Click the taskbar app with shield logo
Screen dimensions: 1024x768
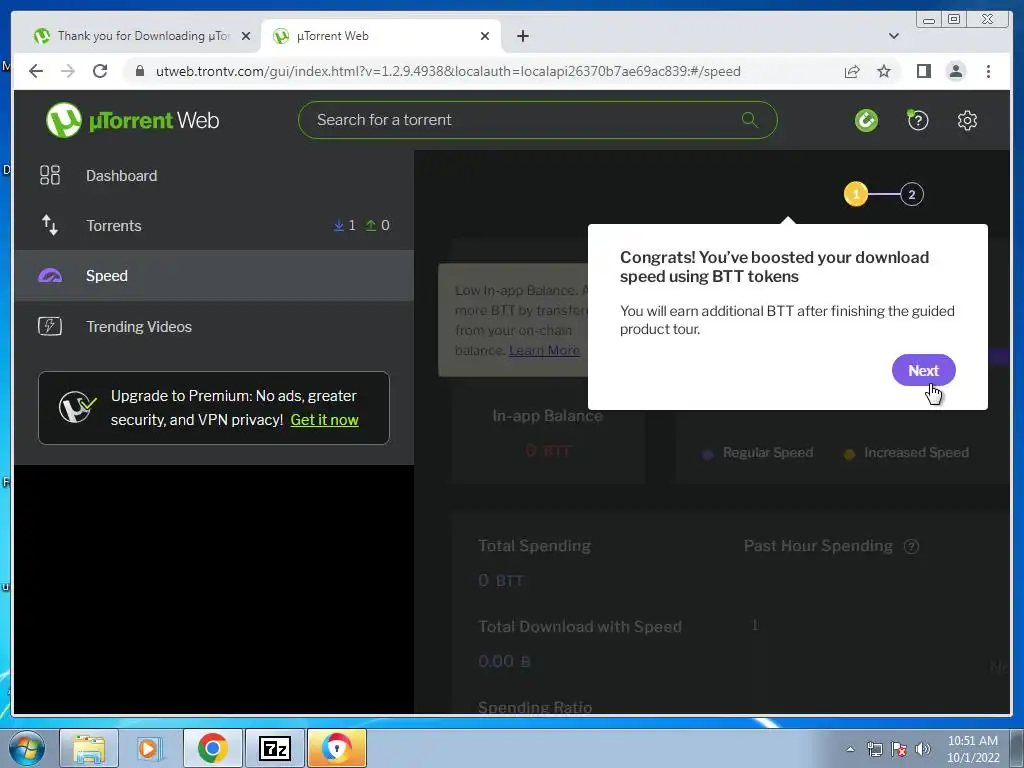point(337,748)
